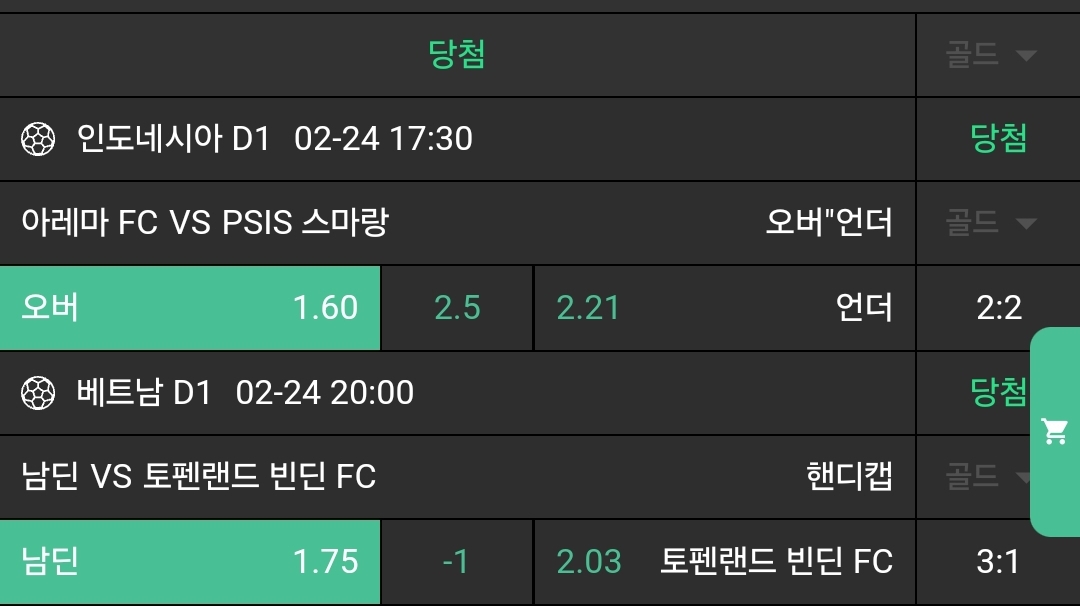Toggle the 오버 1.60 bet selection
The width and height of the screenshot is (1080, 606).
click(x=190, y=308)
